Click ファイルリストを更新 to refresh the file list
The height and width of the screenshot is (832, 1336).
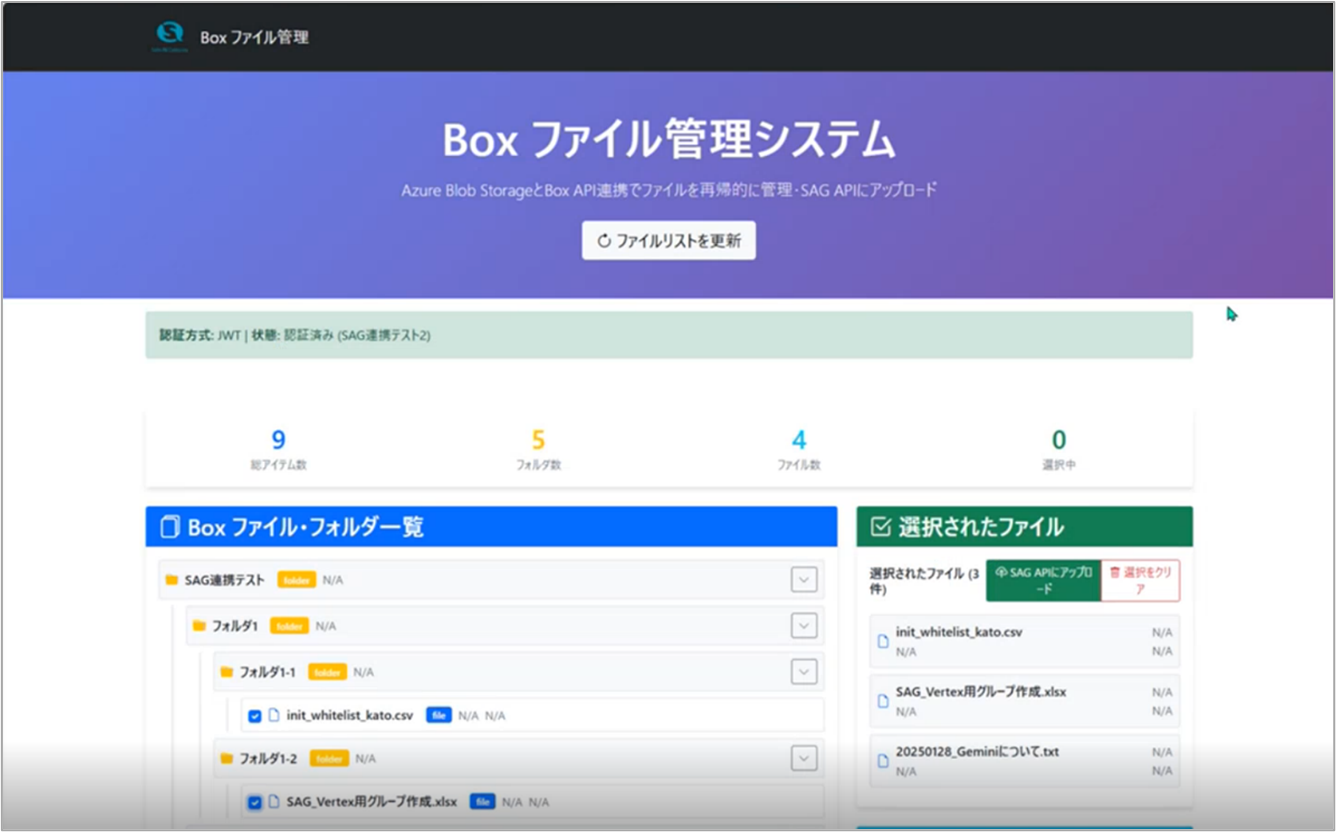pyautogui.click(x=667, y=240)
